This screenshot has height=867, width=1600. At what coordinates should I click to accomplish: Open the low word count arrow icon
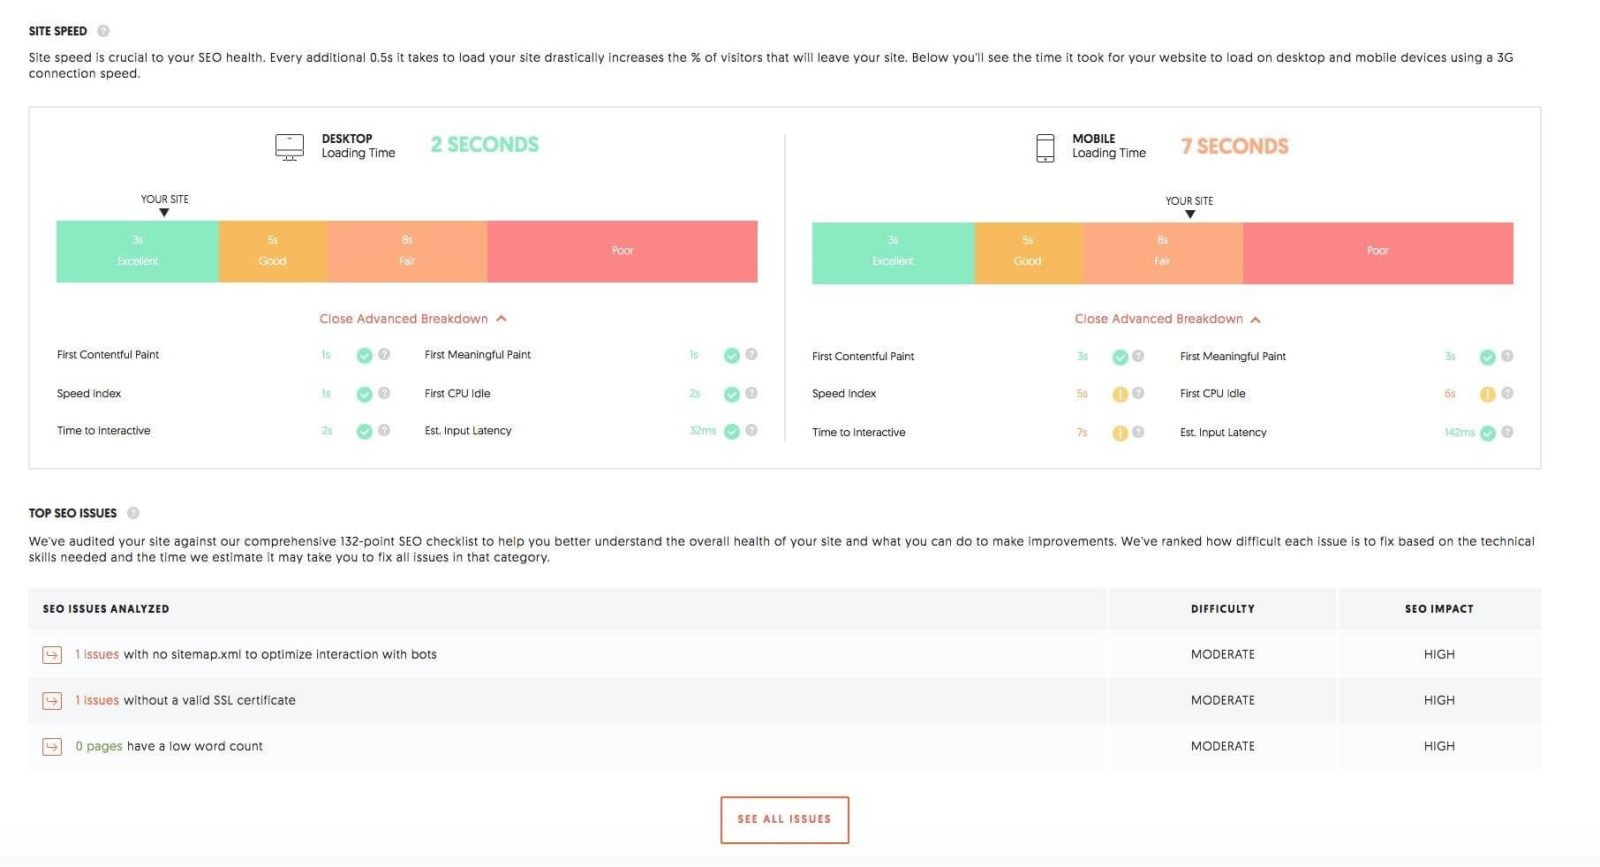click(x=52, y=747)
